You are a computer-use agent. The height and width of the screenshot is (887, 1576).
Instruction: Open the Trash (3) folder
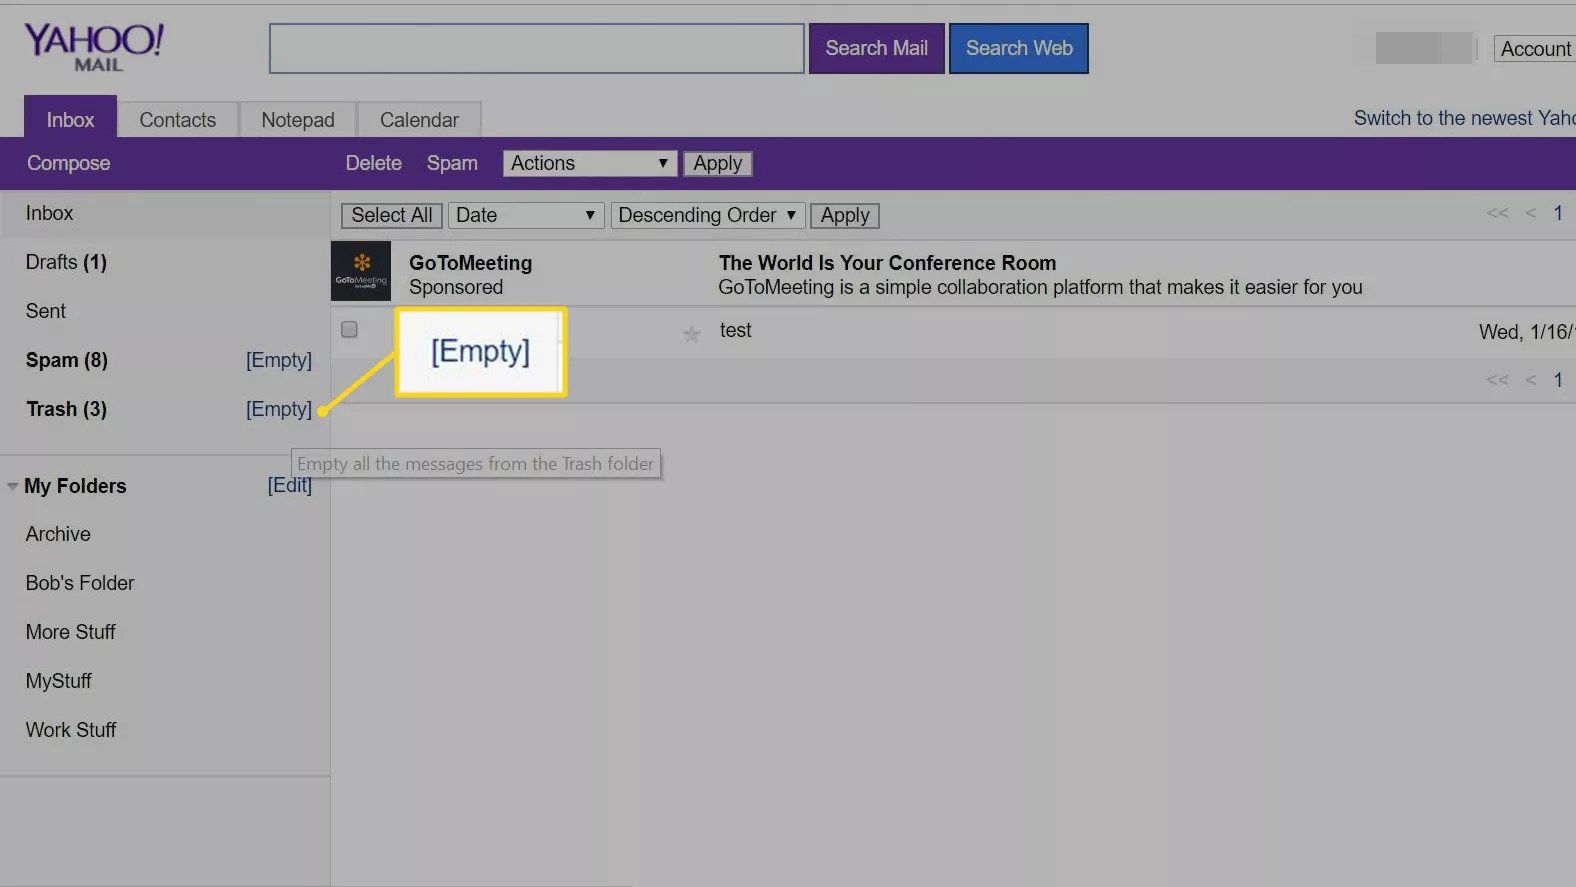[66, 409]
